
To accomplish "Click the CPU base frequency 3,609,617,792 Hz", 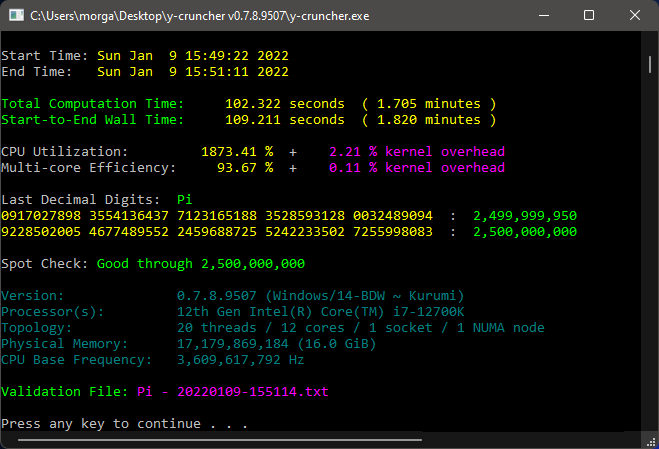I will pos(240,360).
